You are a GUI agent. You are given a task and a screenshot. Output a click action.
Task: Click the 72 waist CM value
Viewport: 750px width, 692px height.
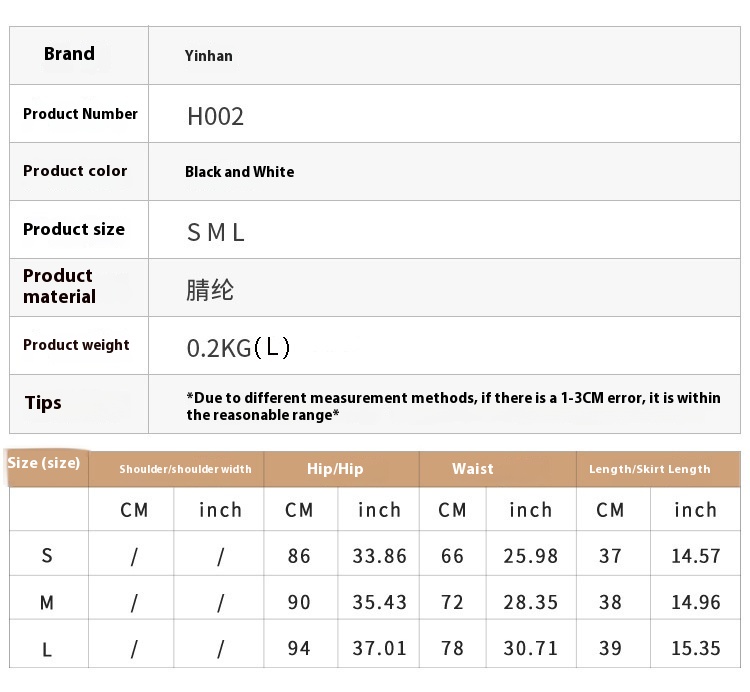pyautogui.click(x=452, y=602)
